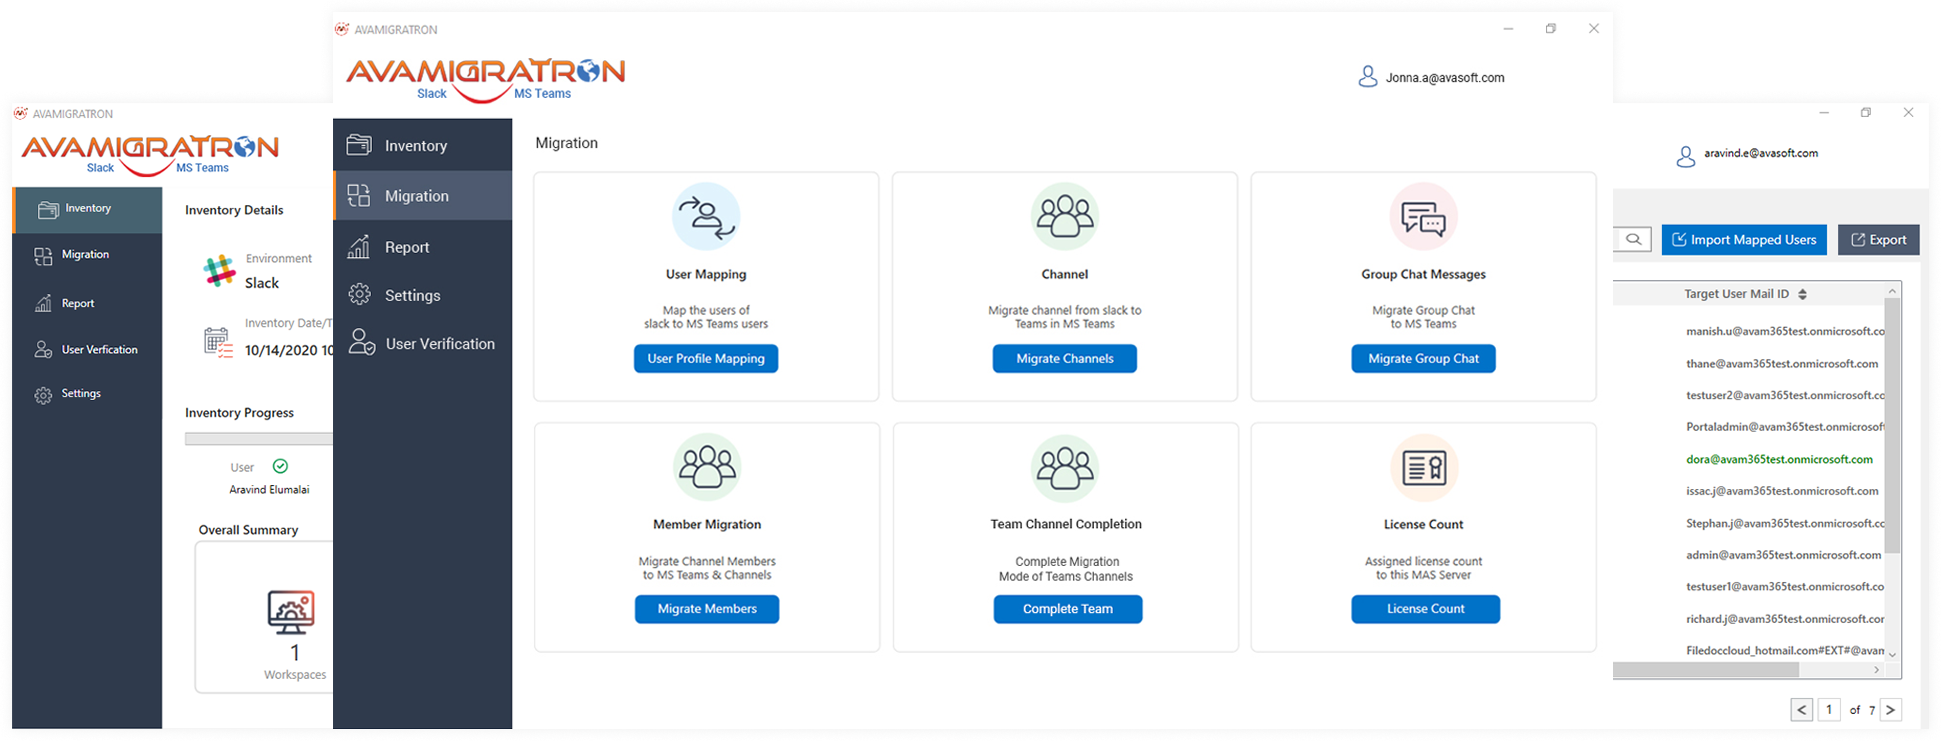The height and width of the screenshot is (741, 1941).
Task: Select manish.u@avam365test row
Action: click(x=1785, y=331)
